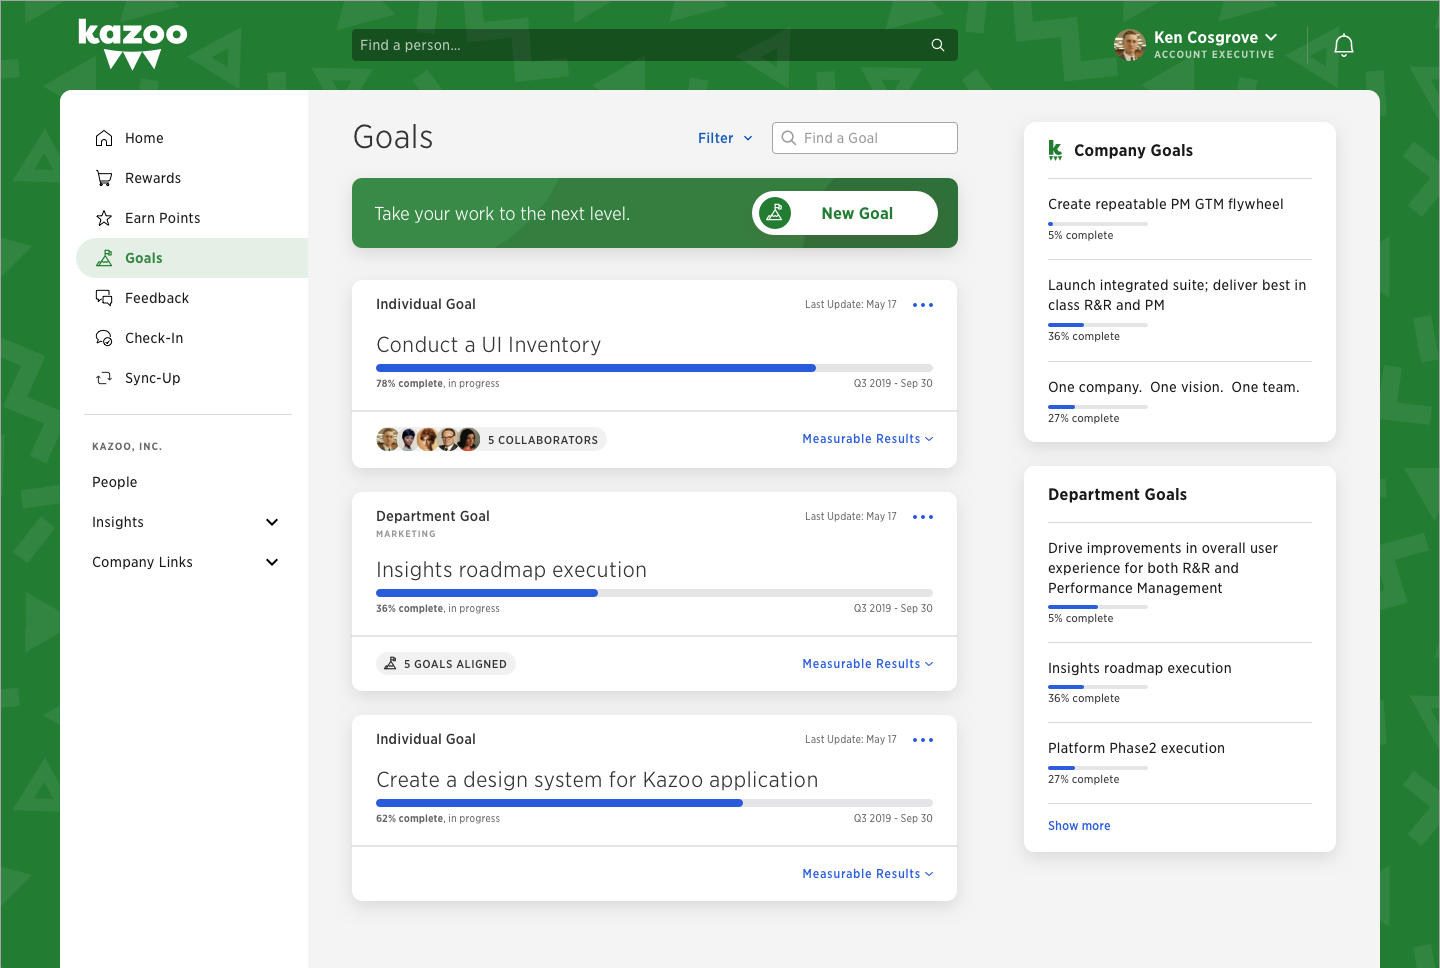Click the Sync-Up arrows icon
This screenshot has height=968, width=1440.
click(x=104, y=378)
